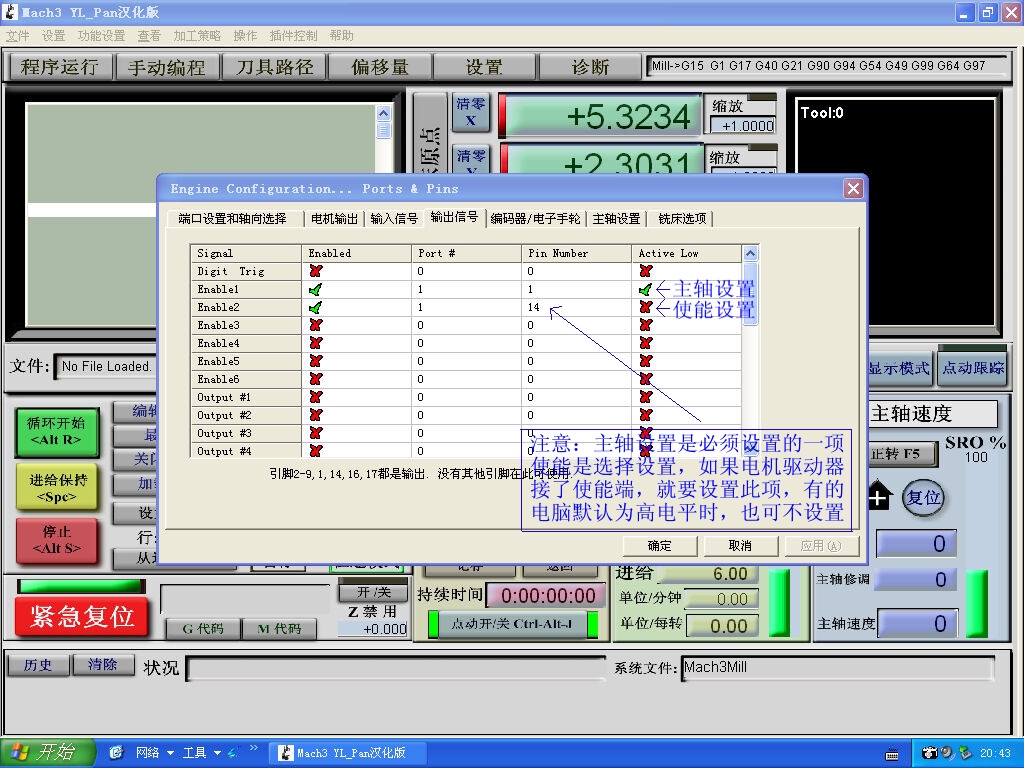The image size is (1024, 768).
Task: Click the 清除 status button
Action: tap(103, 665)
